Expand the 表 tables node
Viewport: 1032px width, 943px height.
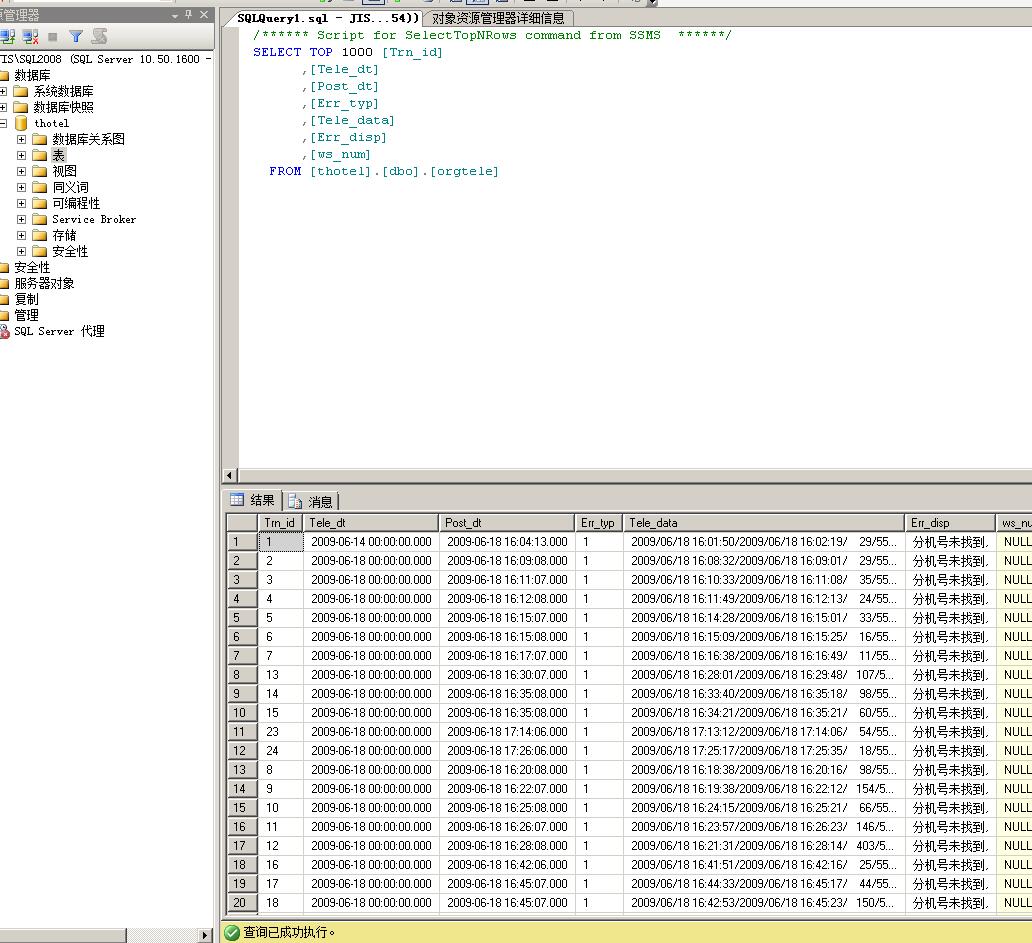22,155
